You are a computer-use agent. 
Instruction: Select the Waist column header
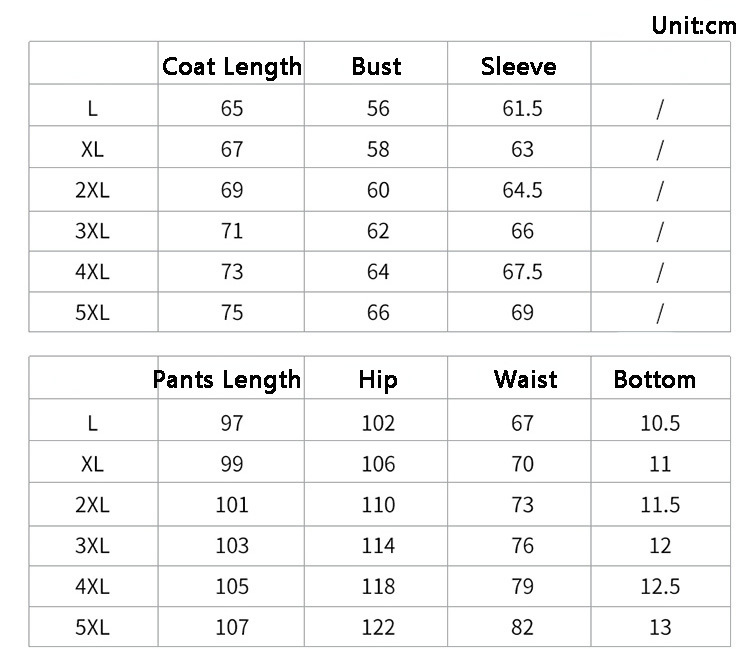(525, 380)
